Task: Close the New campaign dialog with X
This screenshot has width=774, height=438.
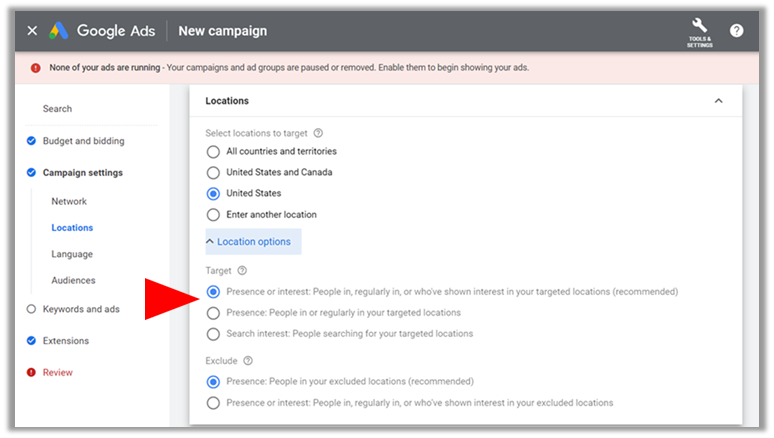Action: 32,31
